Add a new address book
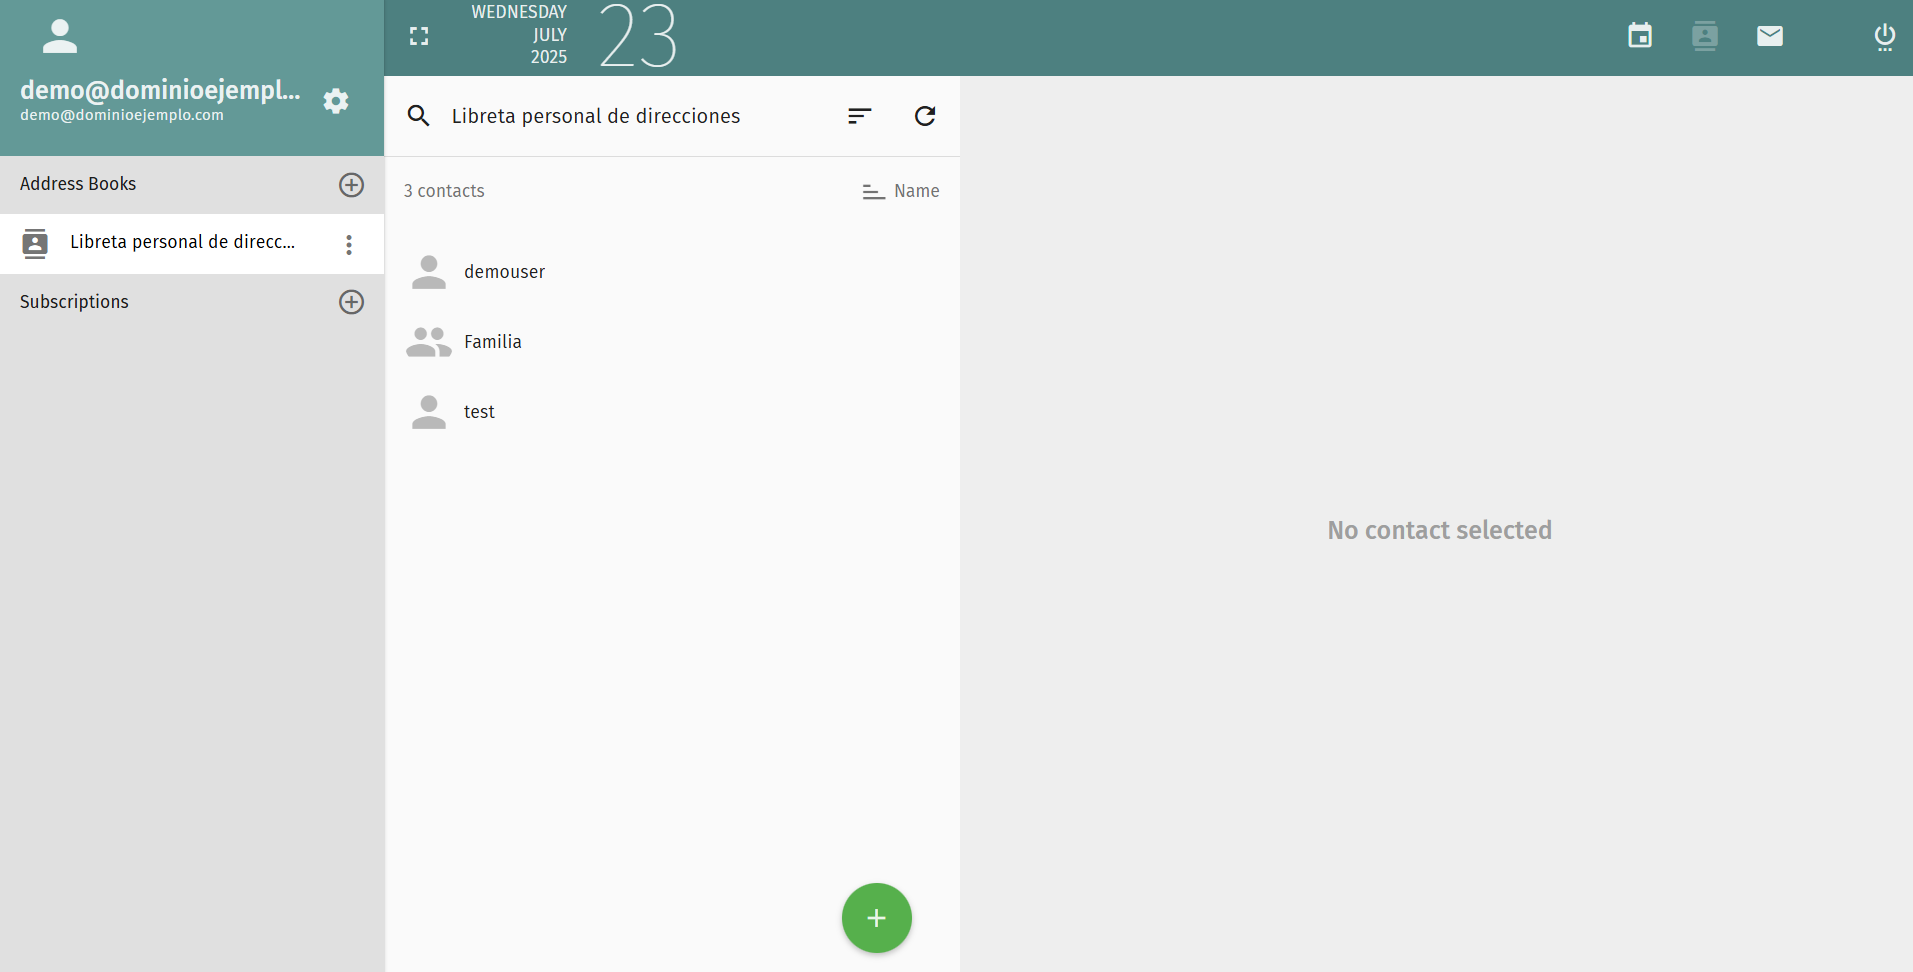 pyautogui.click(x=351, y=185)
